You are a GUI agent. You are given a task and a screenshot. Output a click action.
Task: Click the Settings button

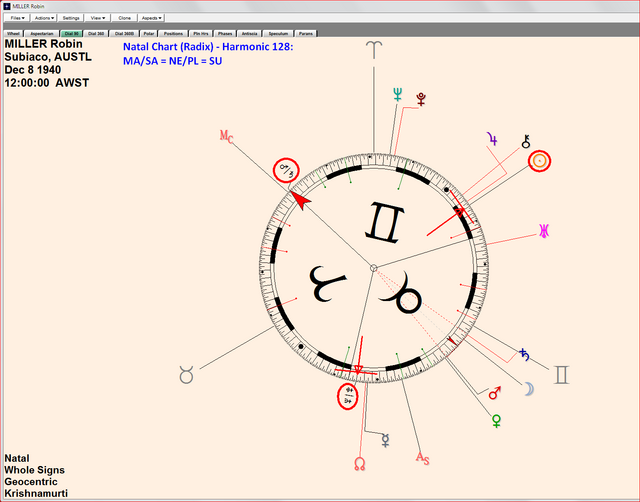[71, 18]
